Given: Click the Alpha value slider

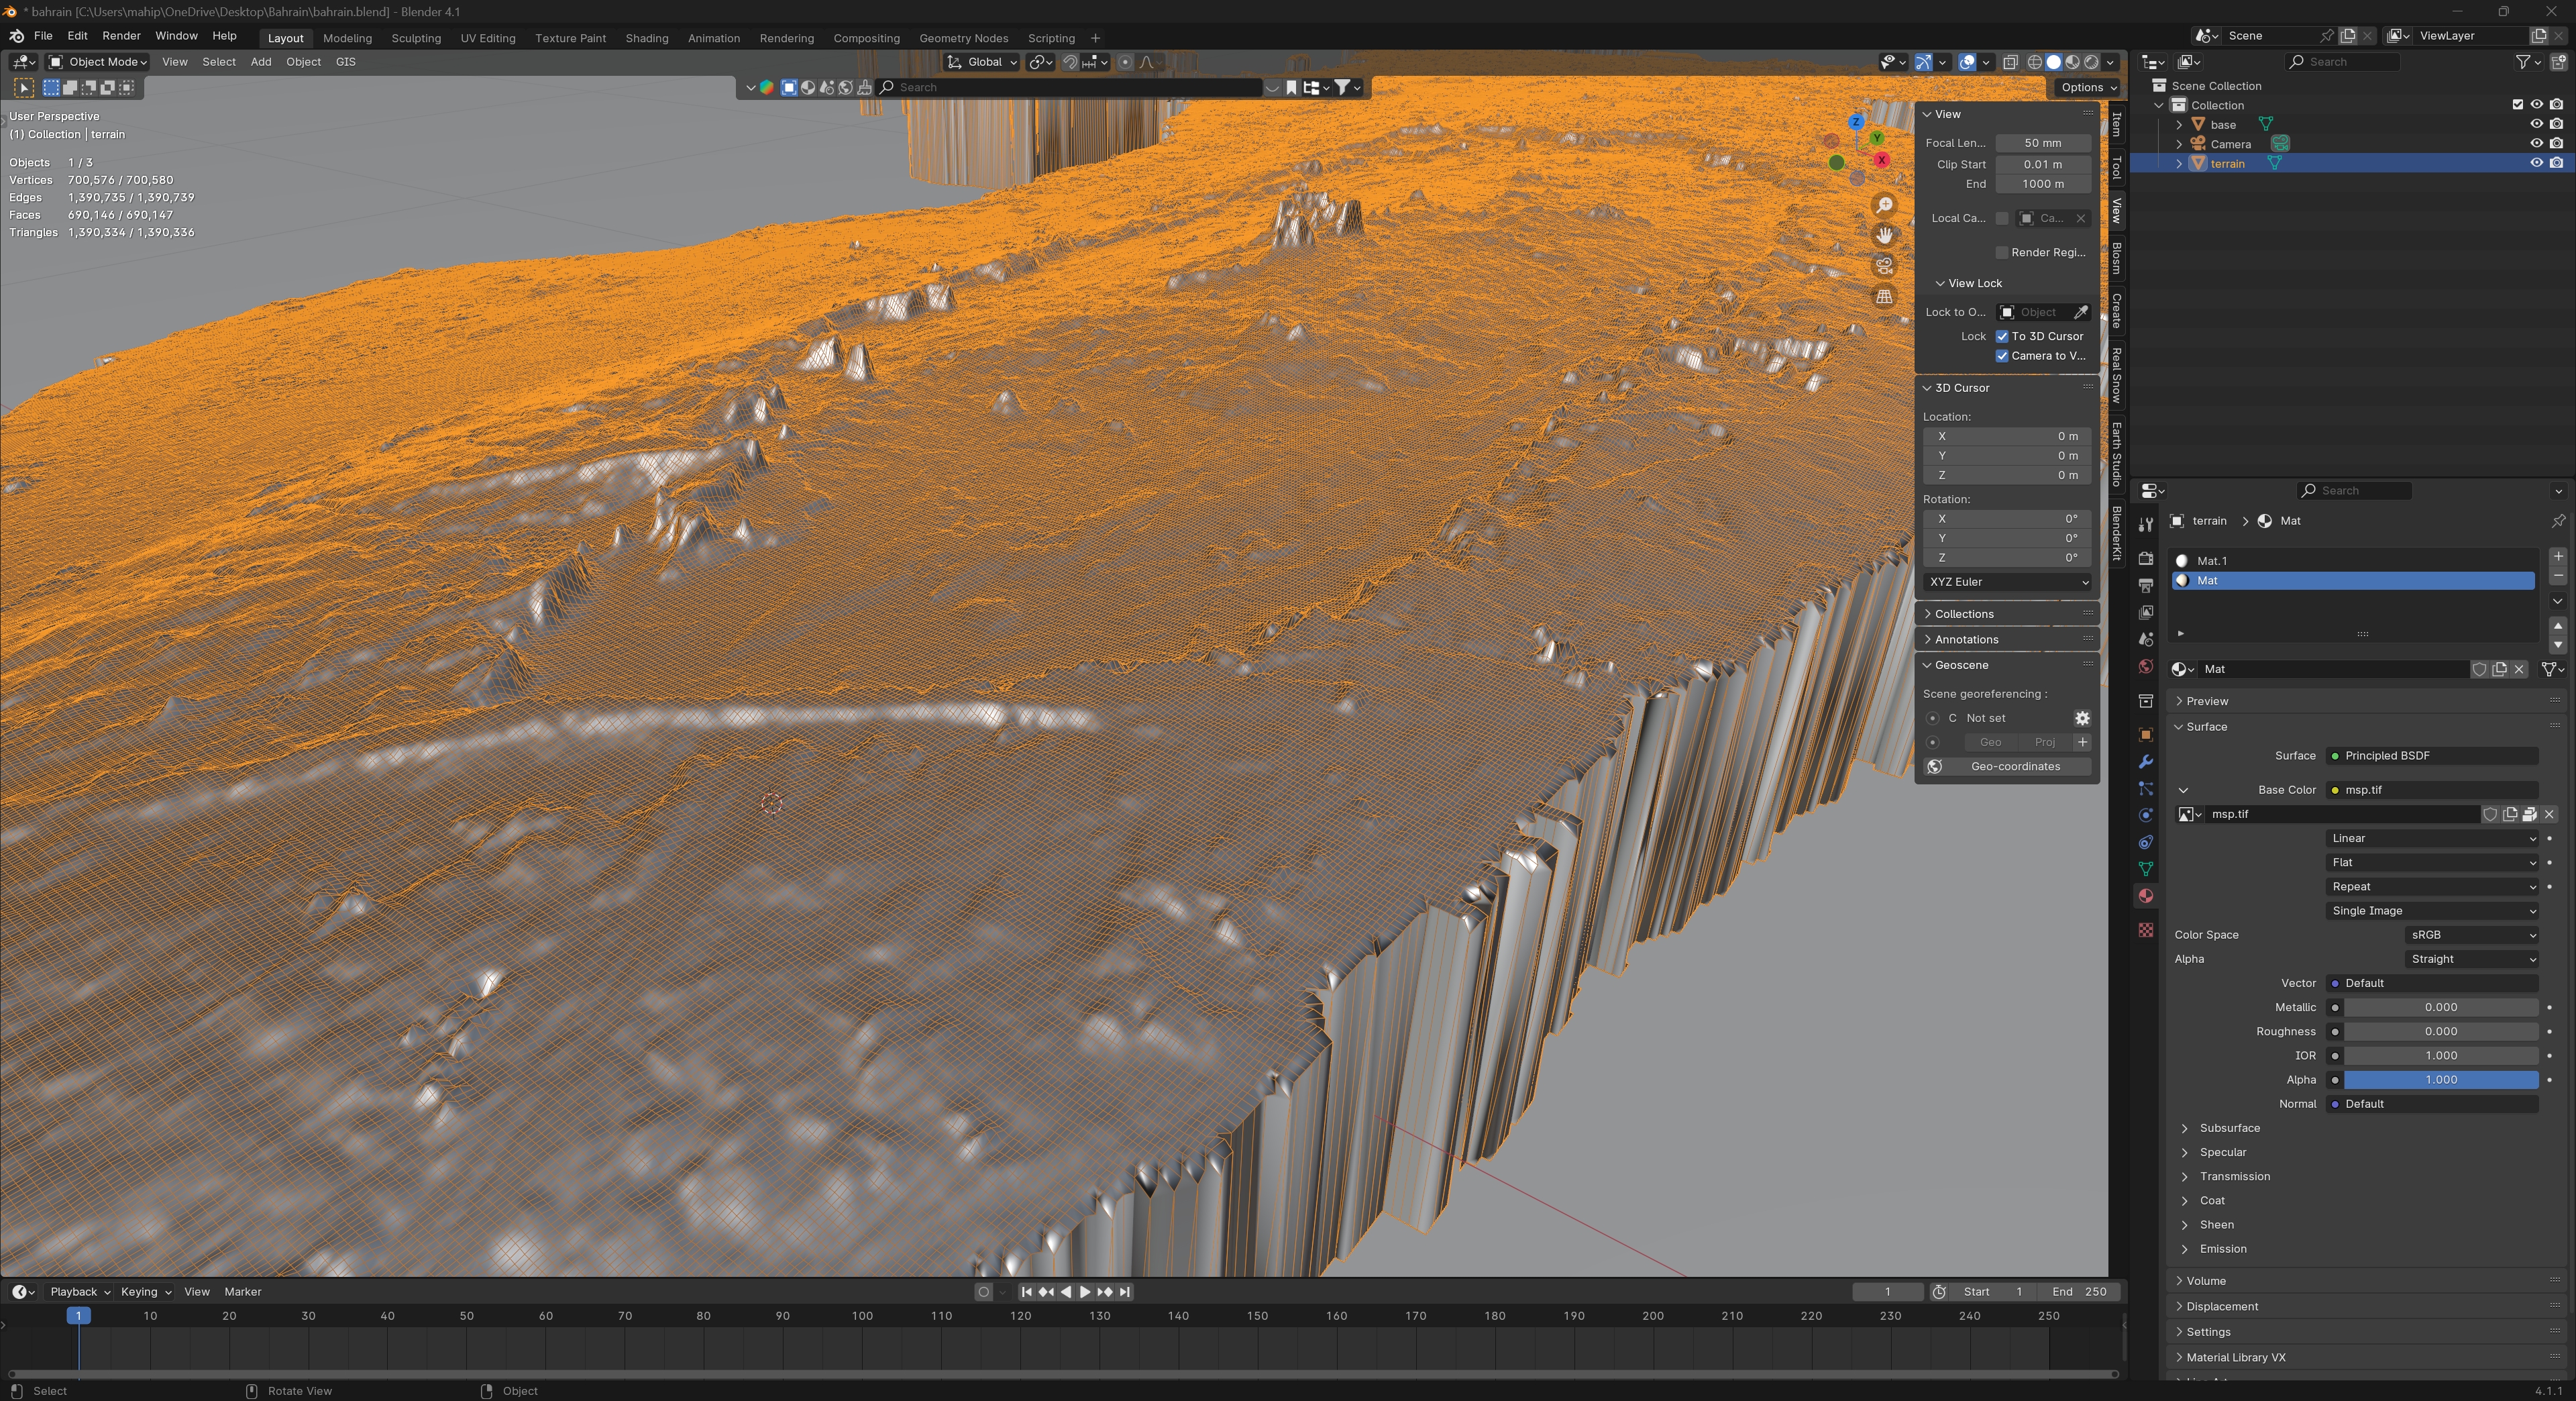Looking at the screenshot, I should [x=2440, y=1080].
